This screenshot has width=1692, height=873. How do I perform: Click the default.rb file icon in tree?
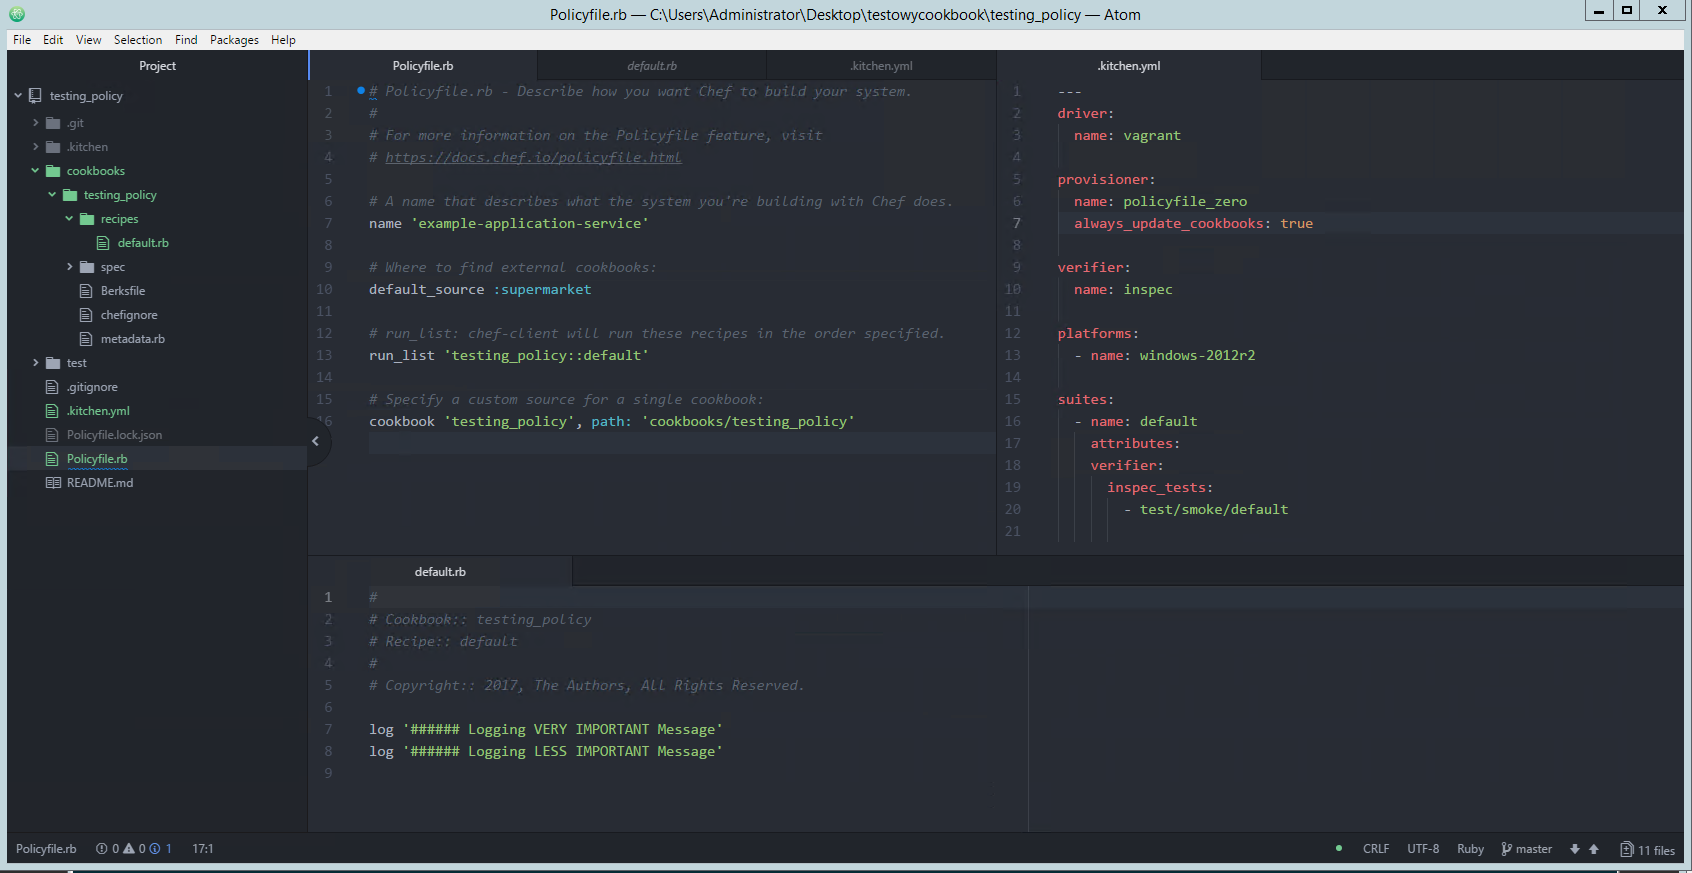[x=103, y=243]
